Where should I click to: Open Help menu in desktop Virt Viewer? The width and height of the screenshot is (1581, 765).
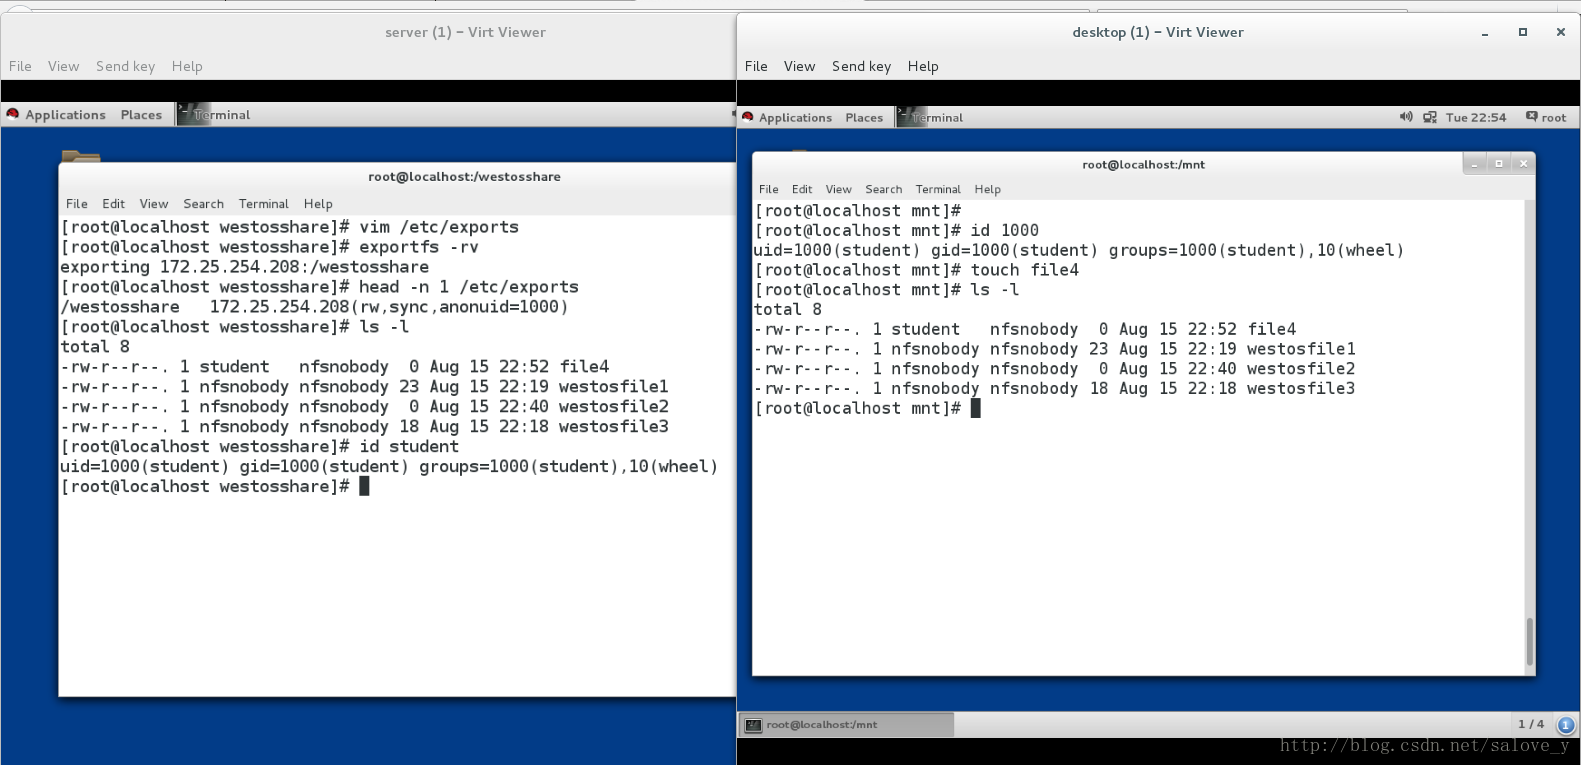point(923,66)
